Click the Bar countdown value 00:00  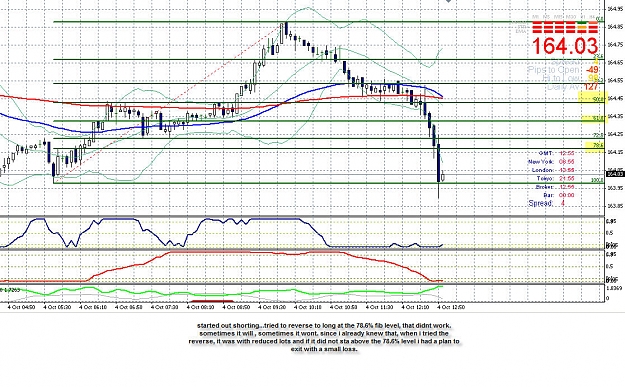click(567, 195)
